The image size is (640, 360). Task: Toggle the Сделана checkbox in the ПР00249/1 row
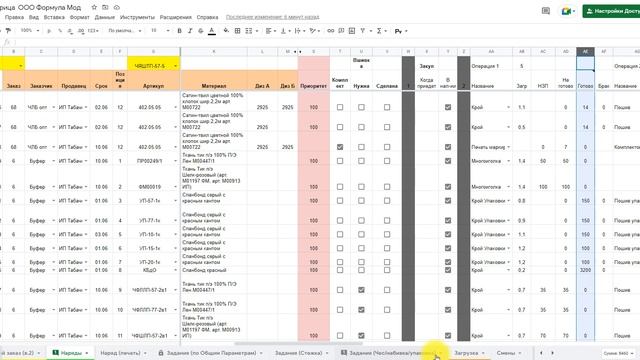point(387,161)
